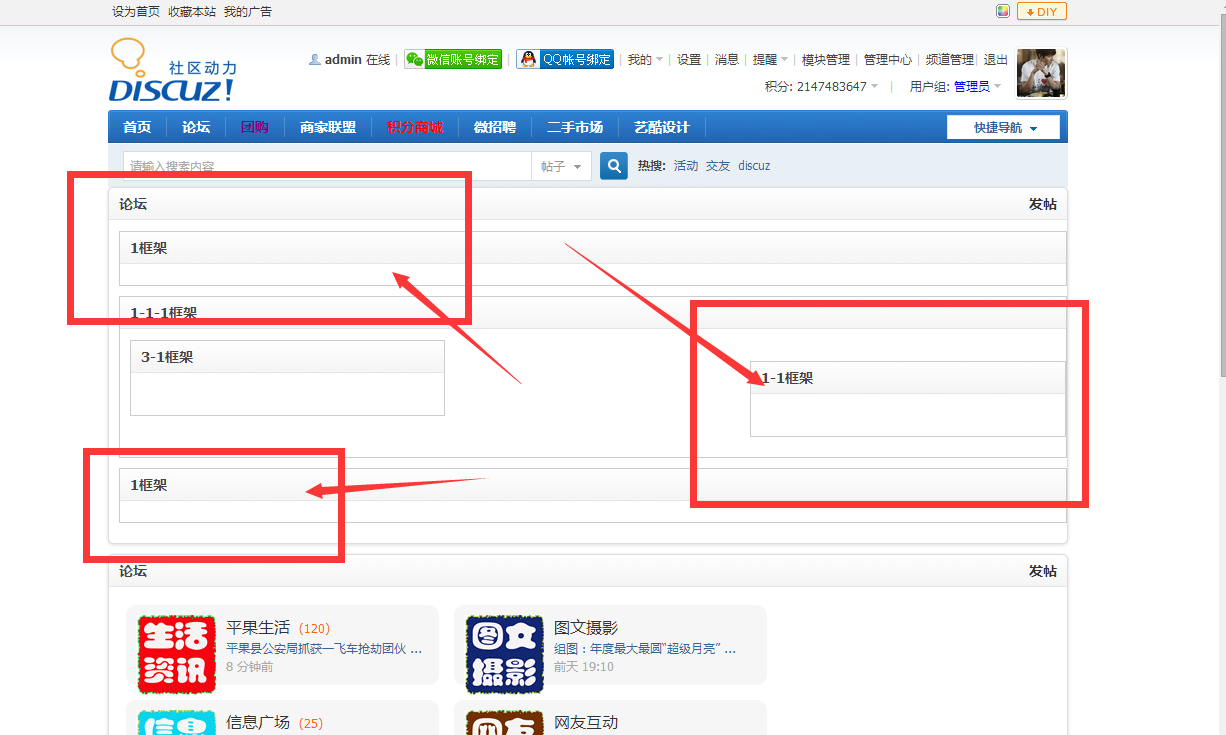1226x735 pixels.
Task: Expand the 积分 points dropdown
Action: [x=822, y=87]
